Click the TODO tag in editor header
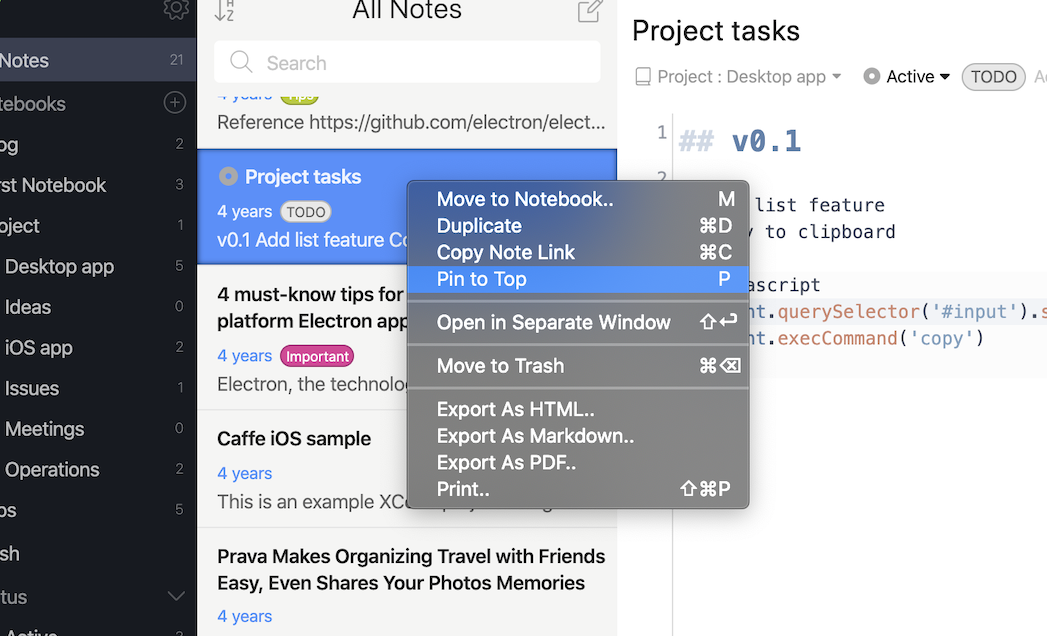The height and width of the screenshot is (636, 1047). click(993, 77)
